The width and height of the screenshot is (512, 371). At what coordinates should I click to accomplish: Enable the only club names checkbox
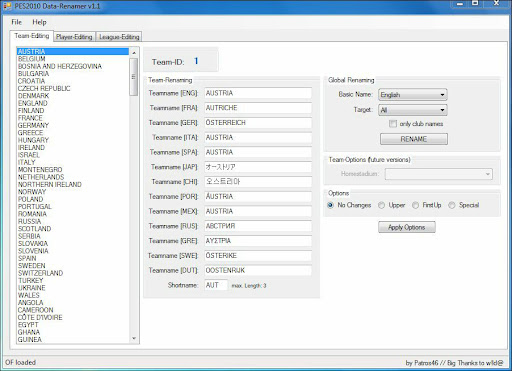pyautogui.click(x=393, y=124)
